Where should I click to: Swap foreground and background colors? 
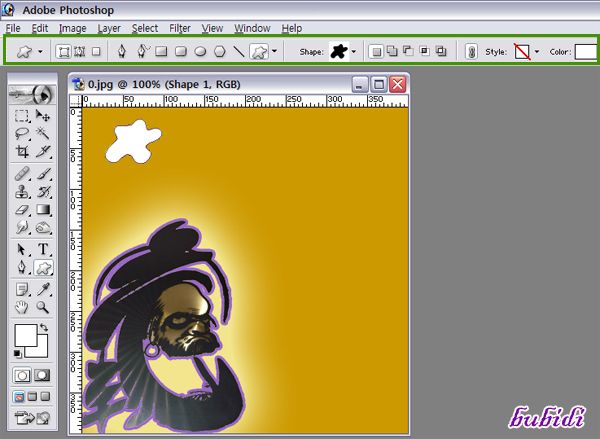coord(44,328)
